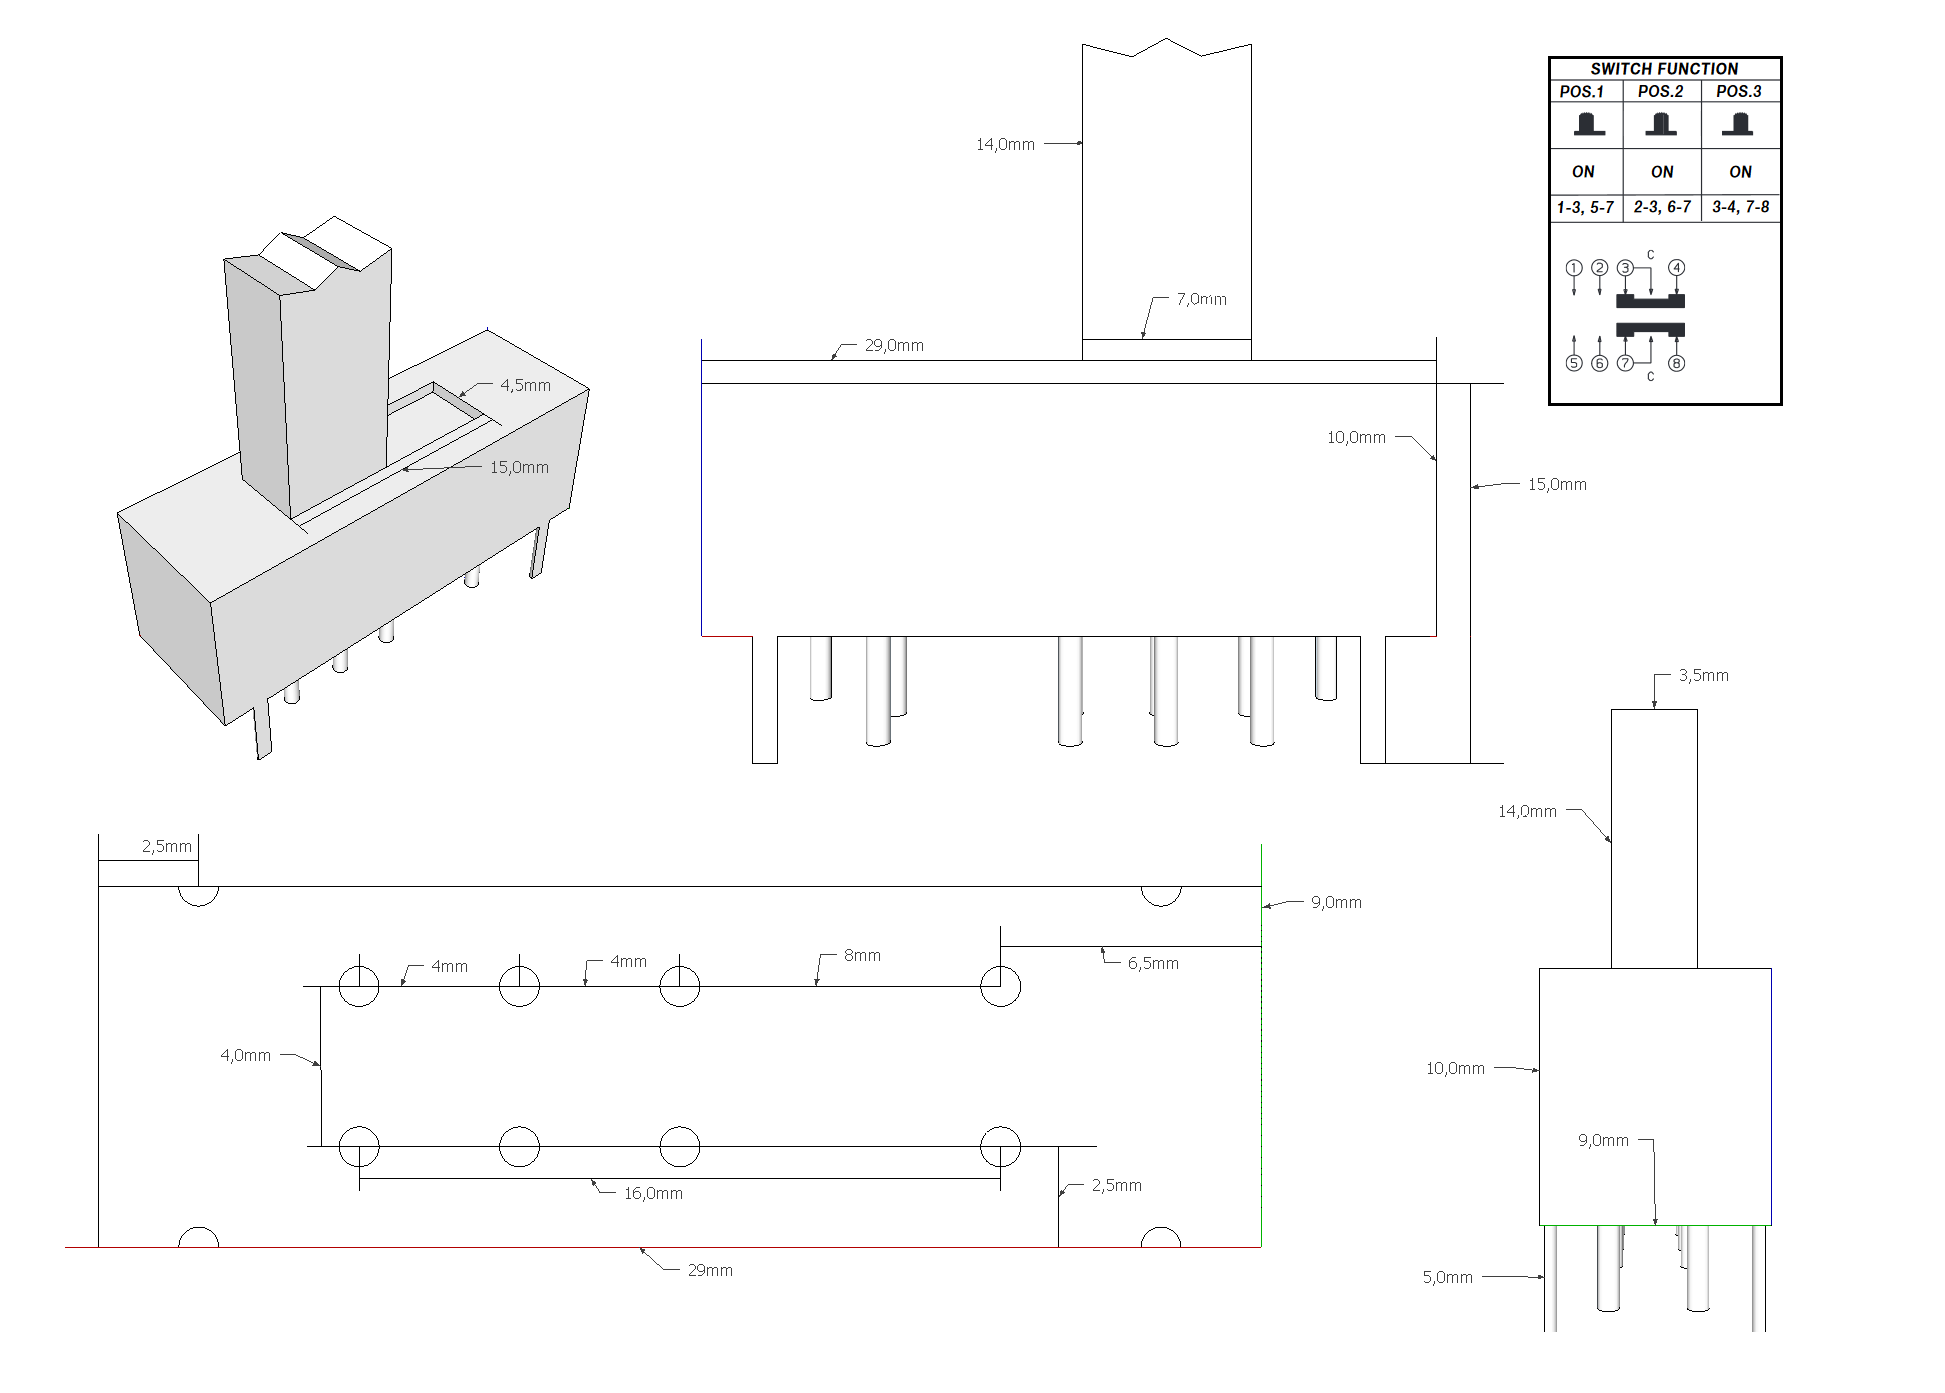Viewport: 1945px width, 1393px height.
Task: Click the ON text under POS.2
Action: [x=1662, y=172]
